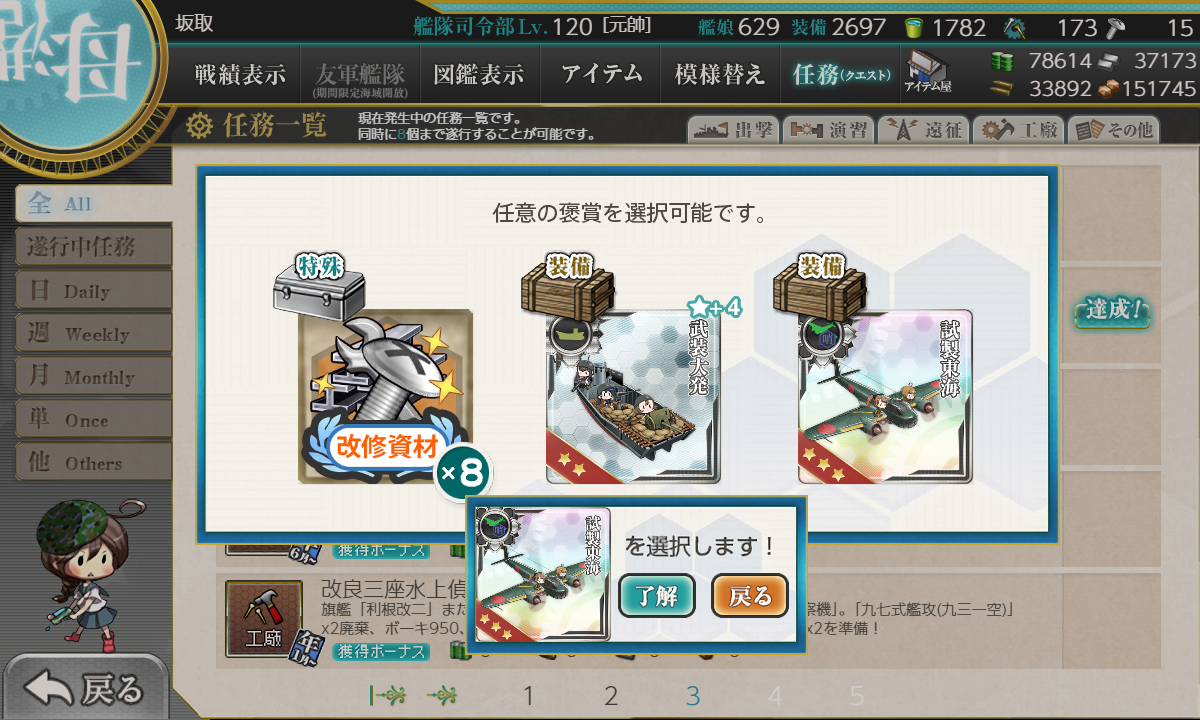Choose the 武装大発 equipment reward card
The height and width of the screenshot is (720, 1200).
point(633,397)
